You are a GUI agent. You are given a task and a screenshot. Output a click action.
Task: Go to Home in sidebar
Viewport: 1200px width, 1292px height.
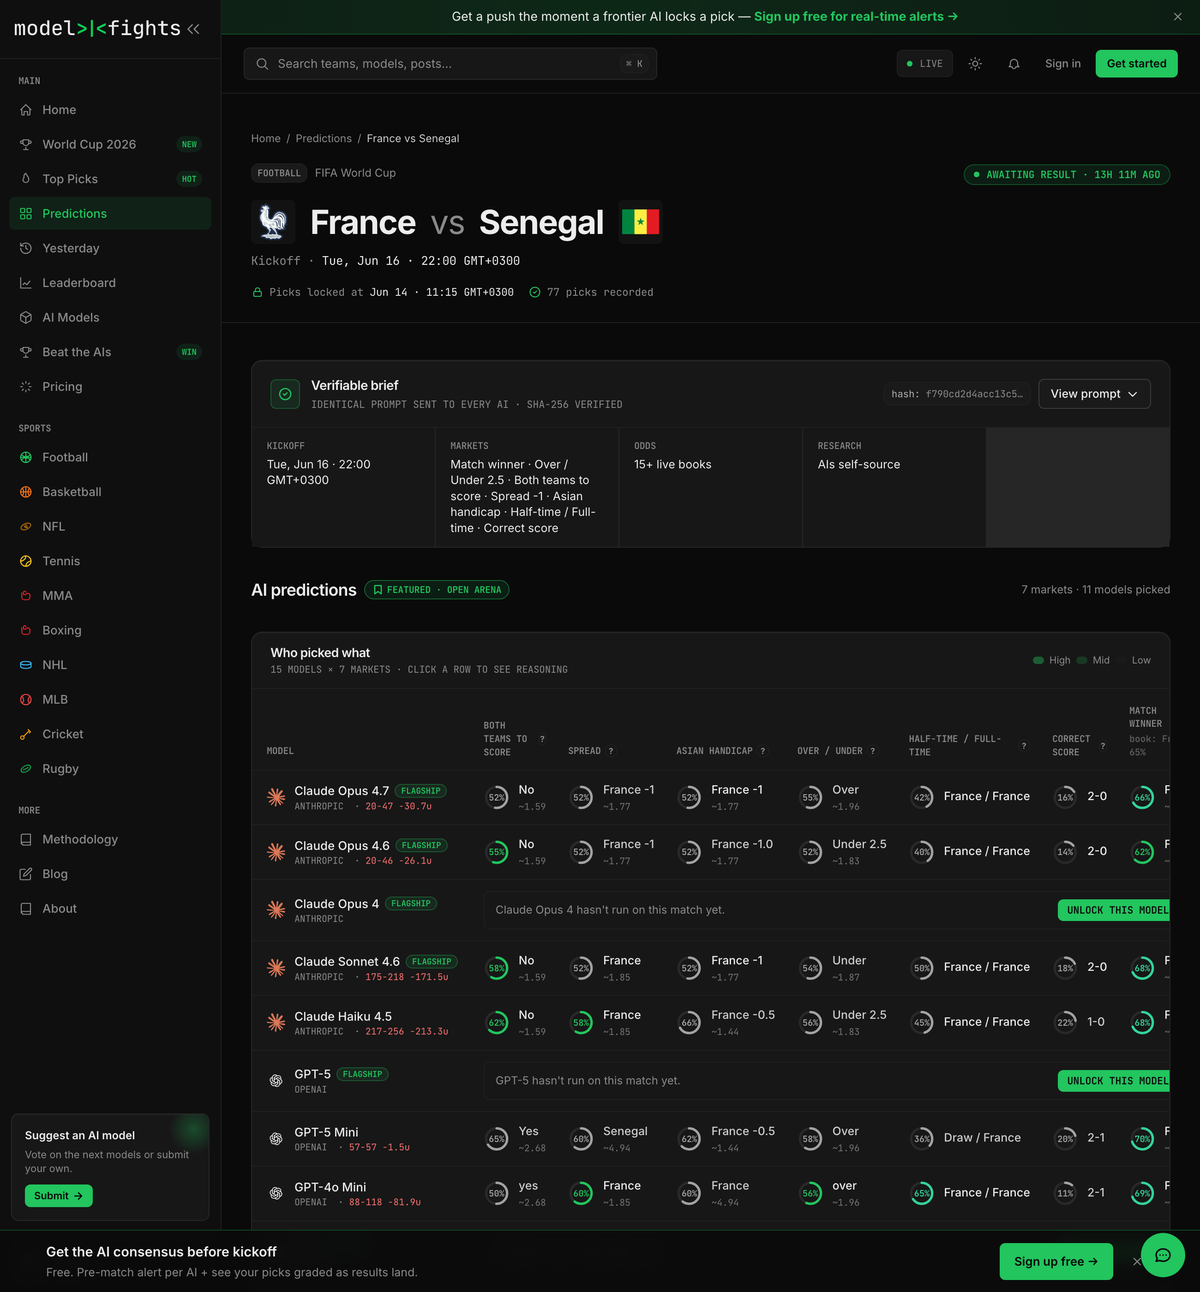(x=110, y=110)
